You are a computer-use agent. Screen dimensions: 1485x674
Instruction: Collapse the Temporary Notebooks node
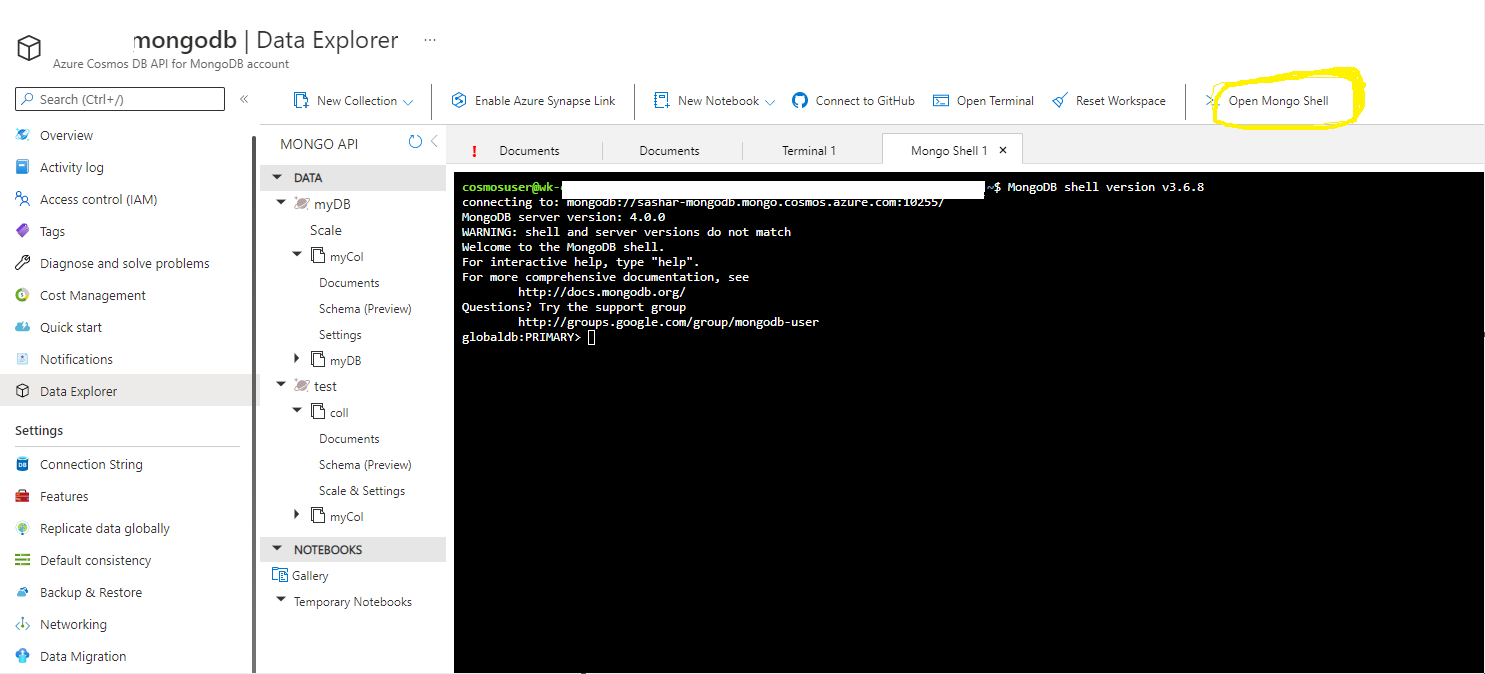(282, 601)
